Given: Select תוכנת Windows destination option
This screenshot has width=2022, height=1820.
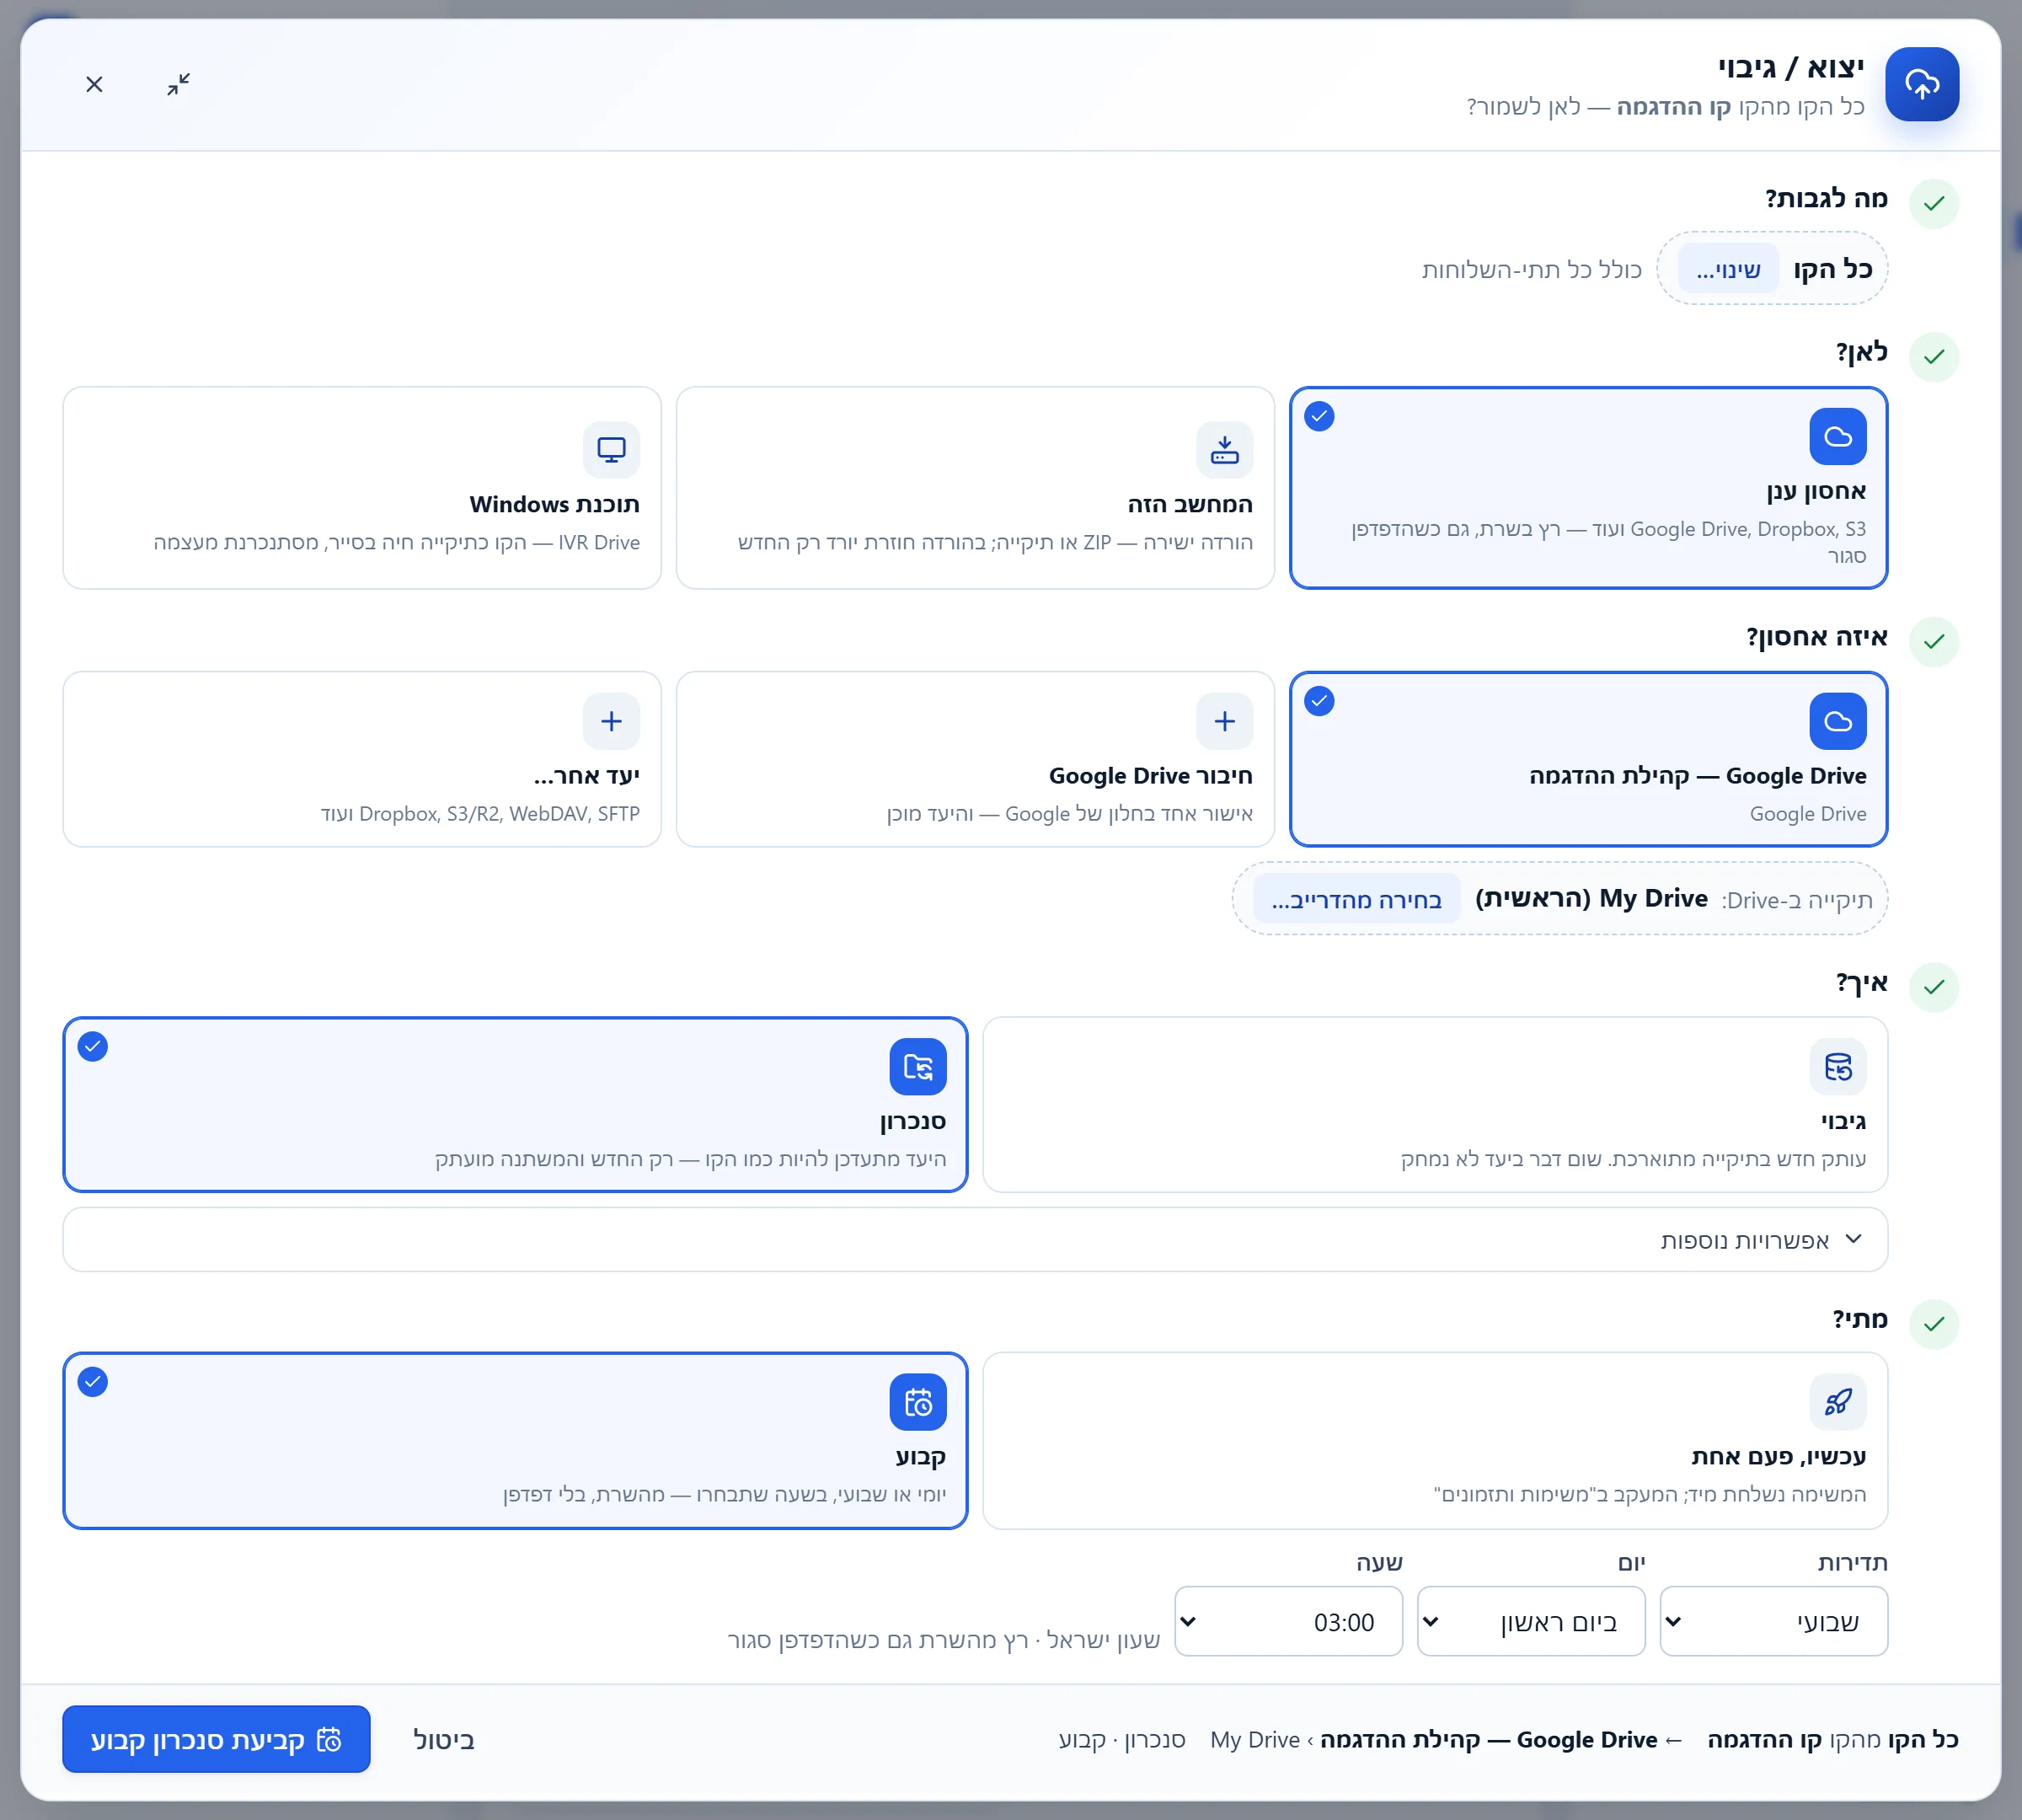Looking at the screenshot, I should tap(362, 488).
